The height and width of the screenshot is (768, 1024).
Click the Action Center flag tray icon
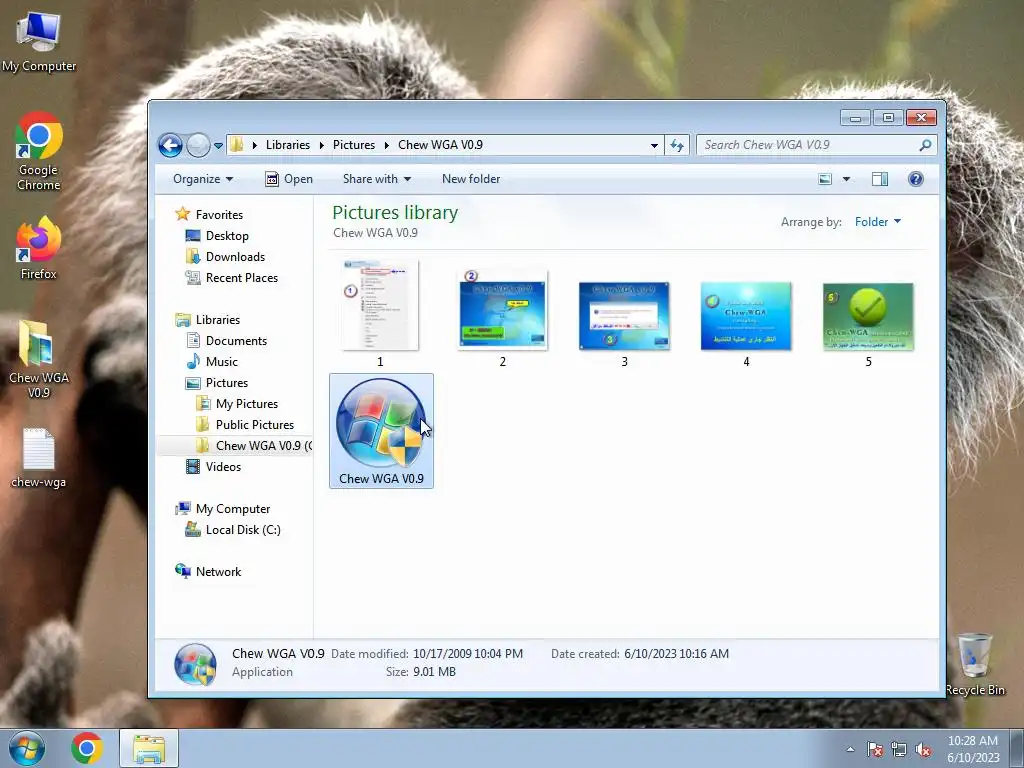coord(874,750)
